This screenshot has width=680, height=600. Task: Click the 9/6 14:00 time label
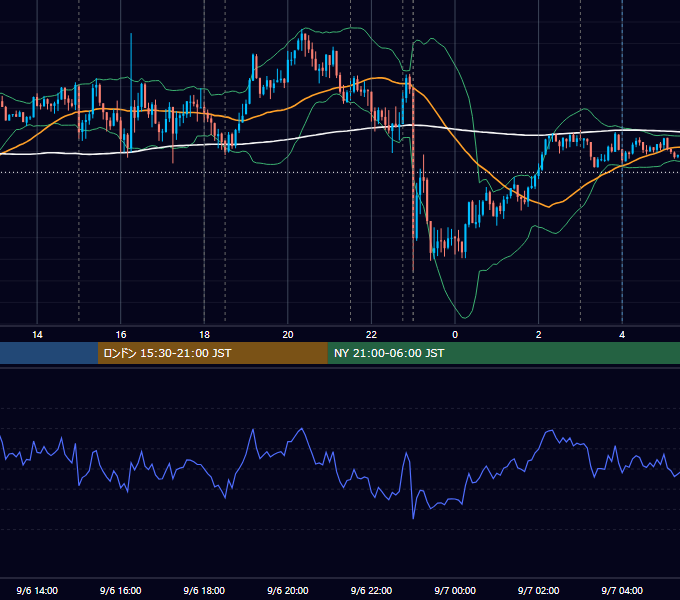click(x=37, y=590)
